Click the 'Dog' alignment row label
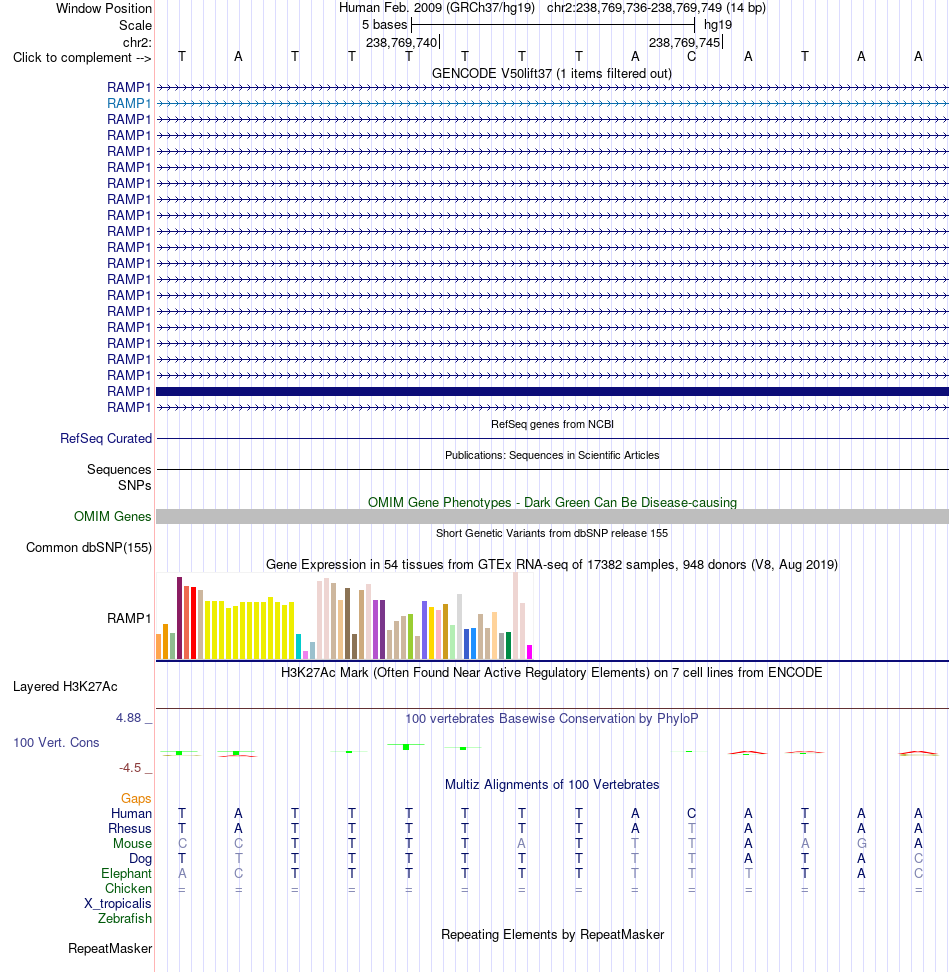Screen dimensions: 950x972 point(140,859)
